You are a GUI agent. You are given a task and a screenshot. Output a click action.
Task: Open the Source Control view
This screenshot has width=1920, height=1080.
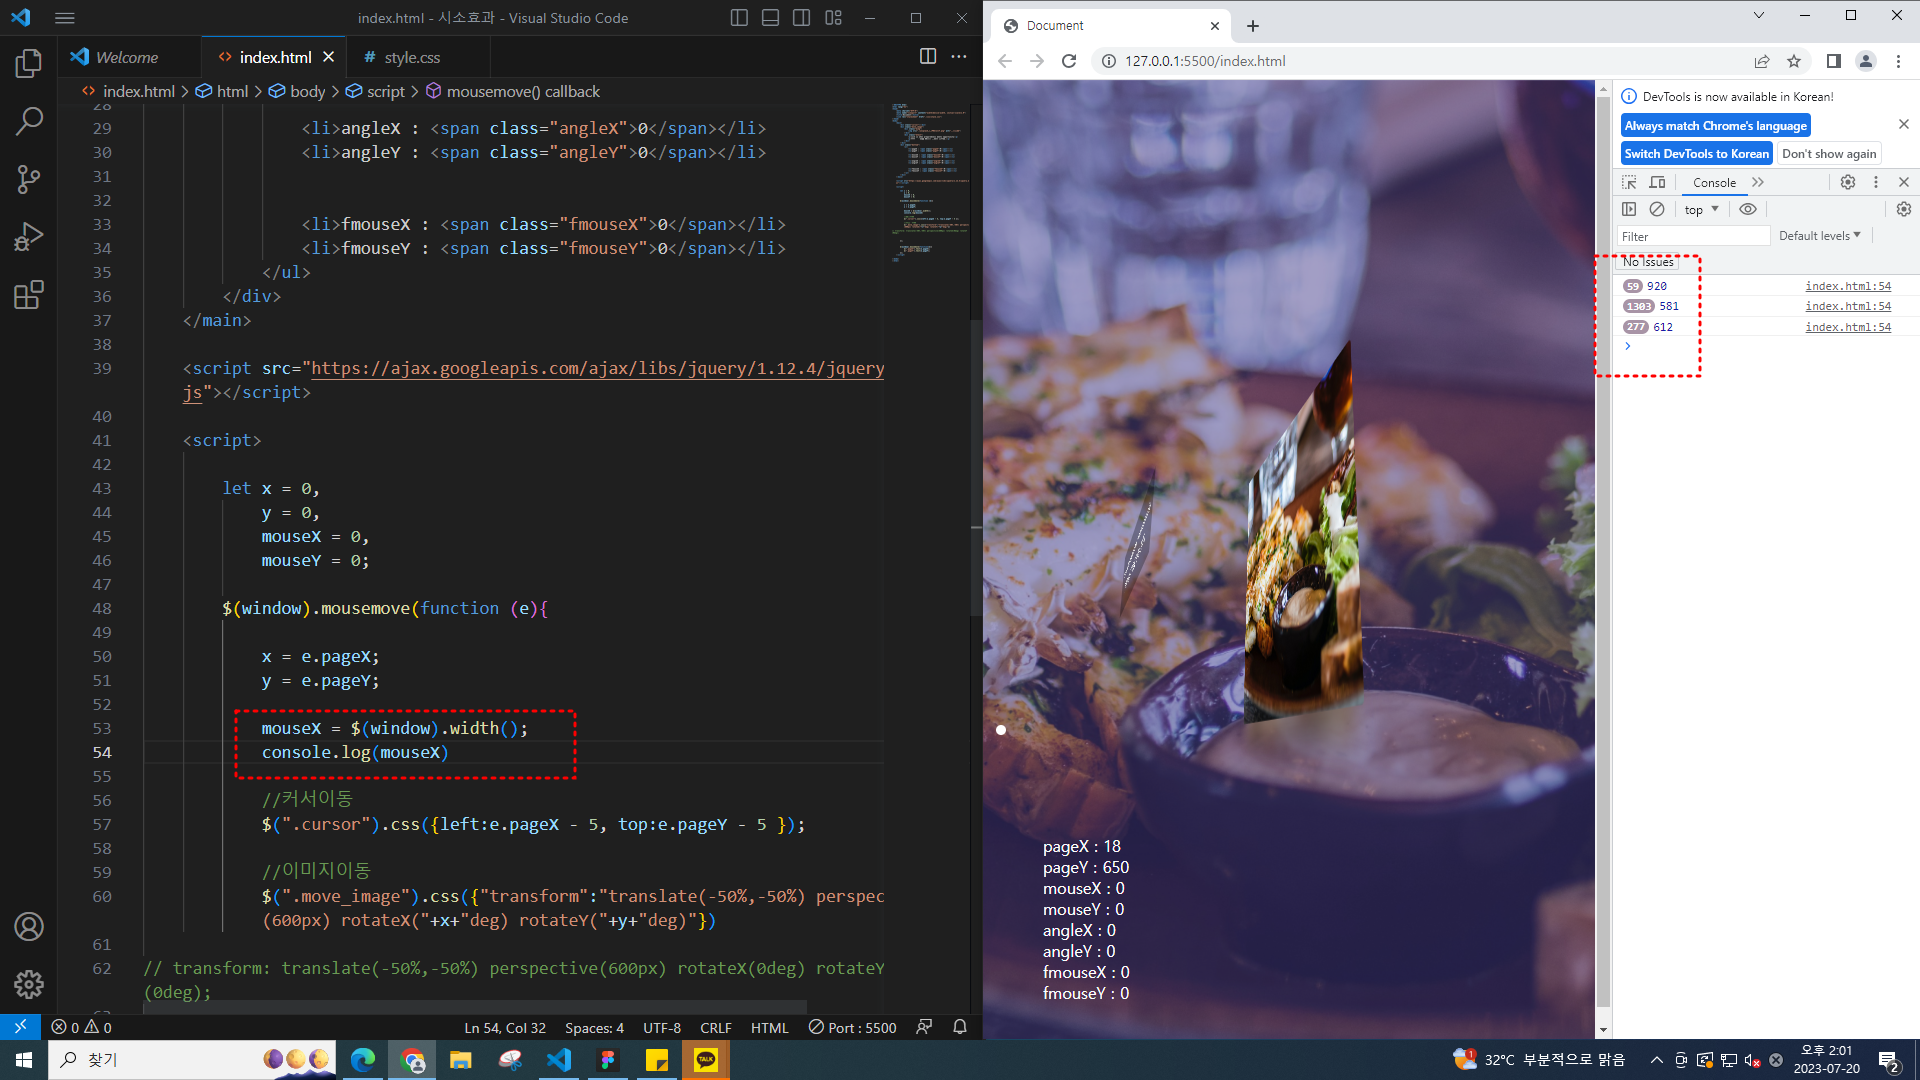pyautogui.click(x=29, y=180)
